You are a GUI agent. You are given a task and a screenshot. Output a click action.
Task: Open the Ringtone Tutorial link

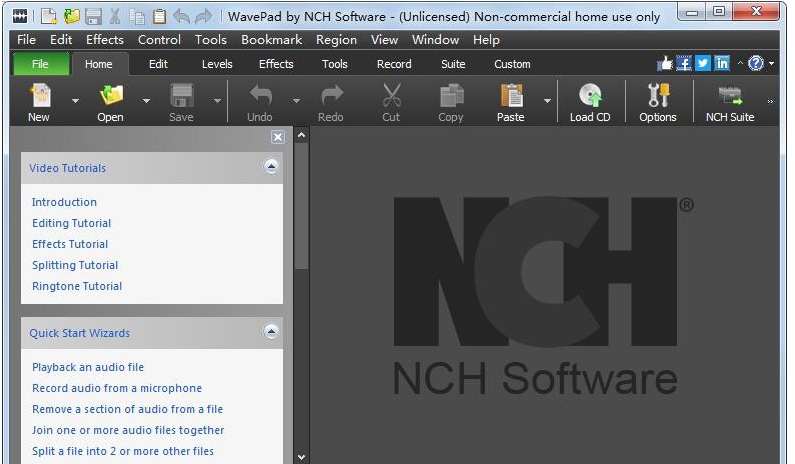coord(77,286)
